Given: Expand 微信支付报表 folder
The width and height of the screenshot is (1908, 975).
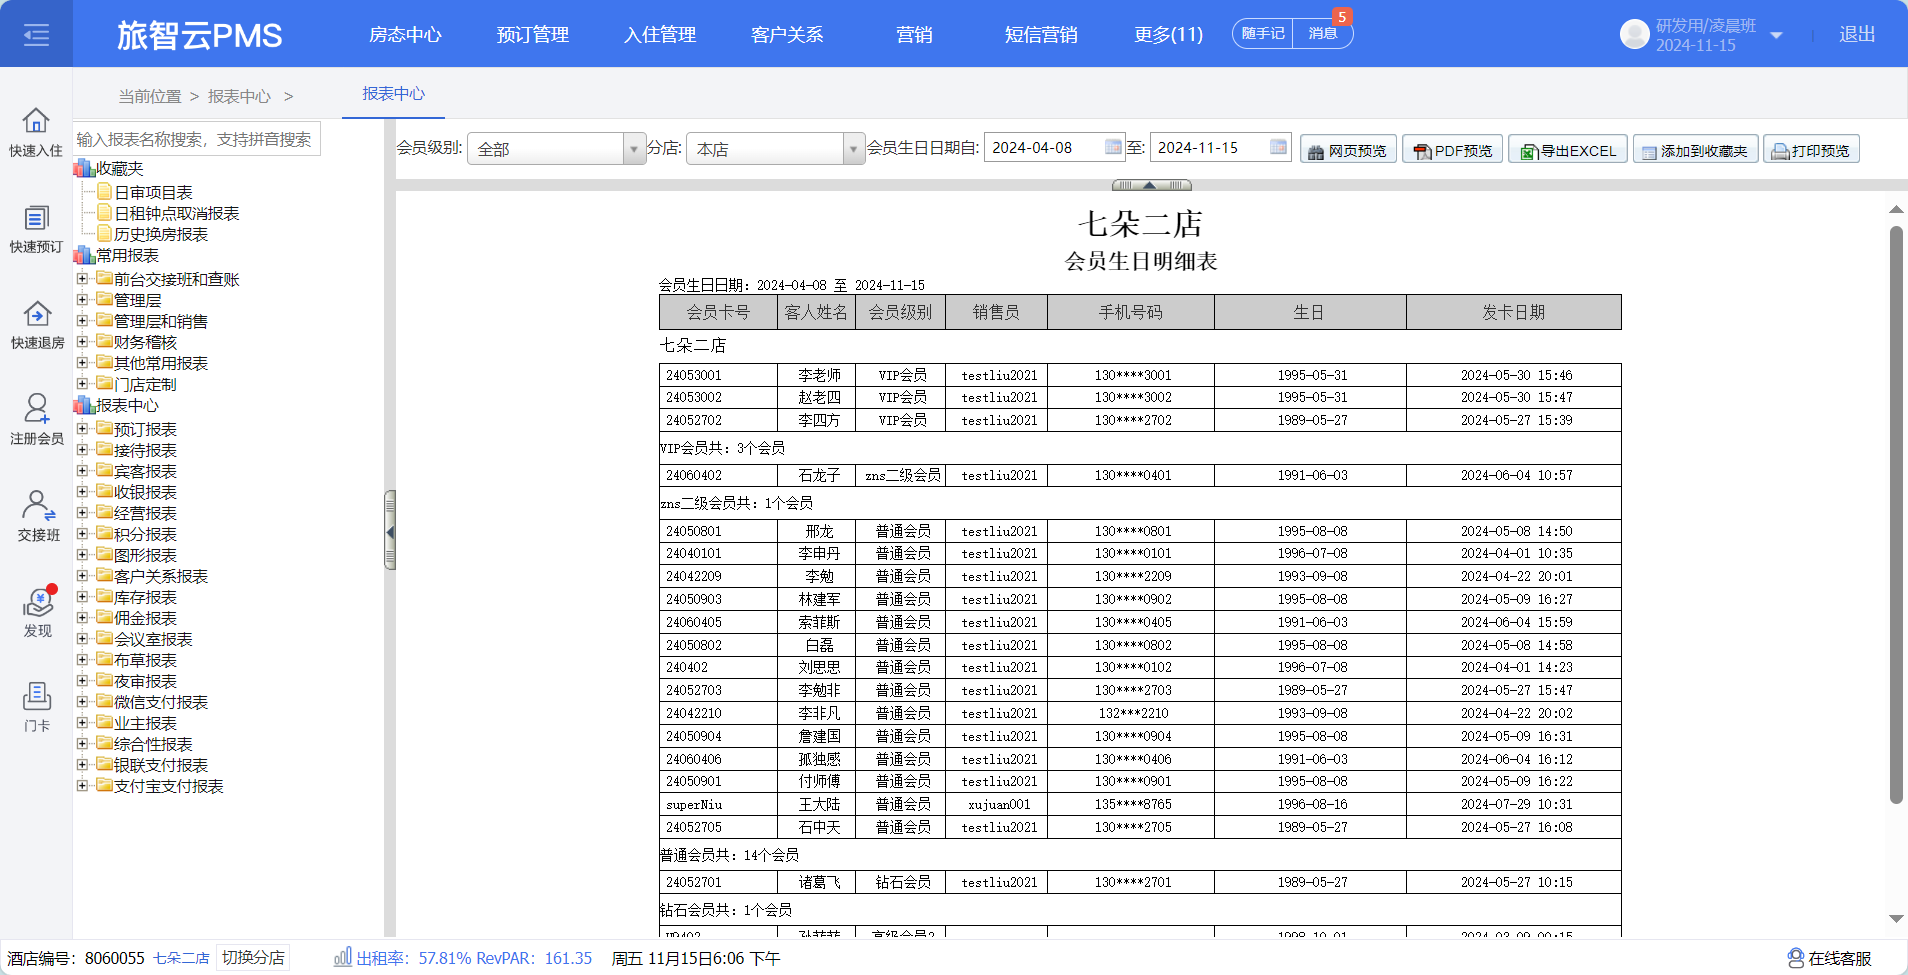Looking at the screenshot, I should [83, 702].
